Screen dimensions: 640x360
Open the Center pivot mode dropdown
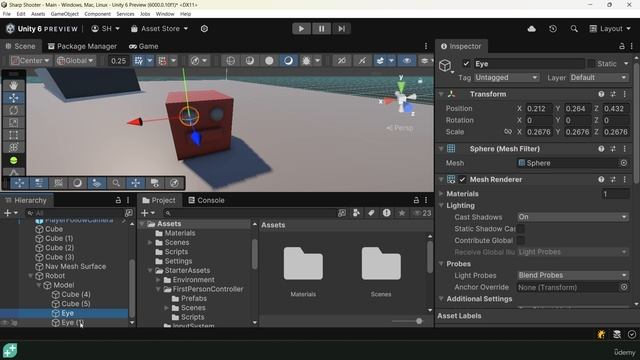(x=31, y=61)
